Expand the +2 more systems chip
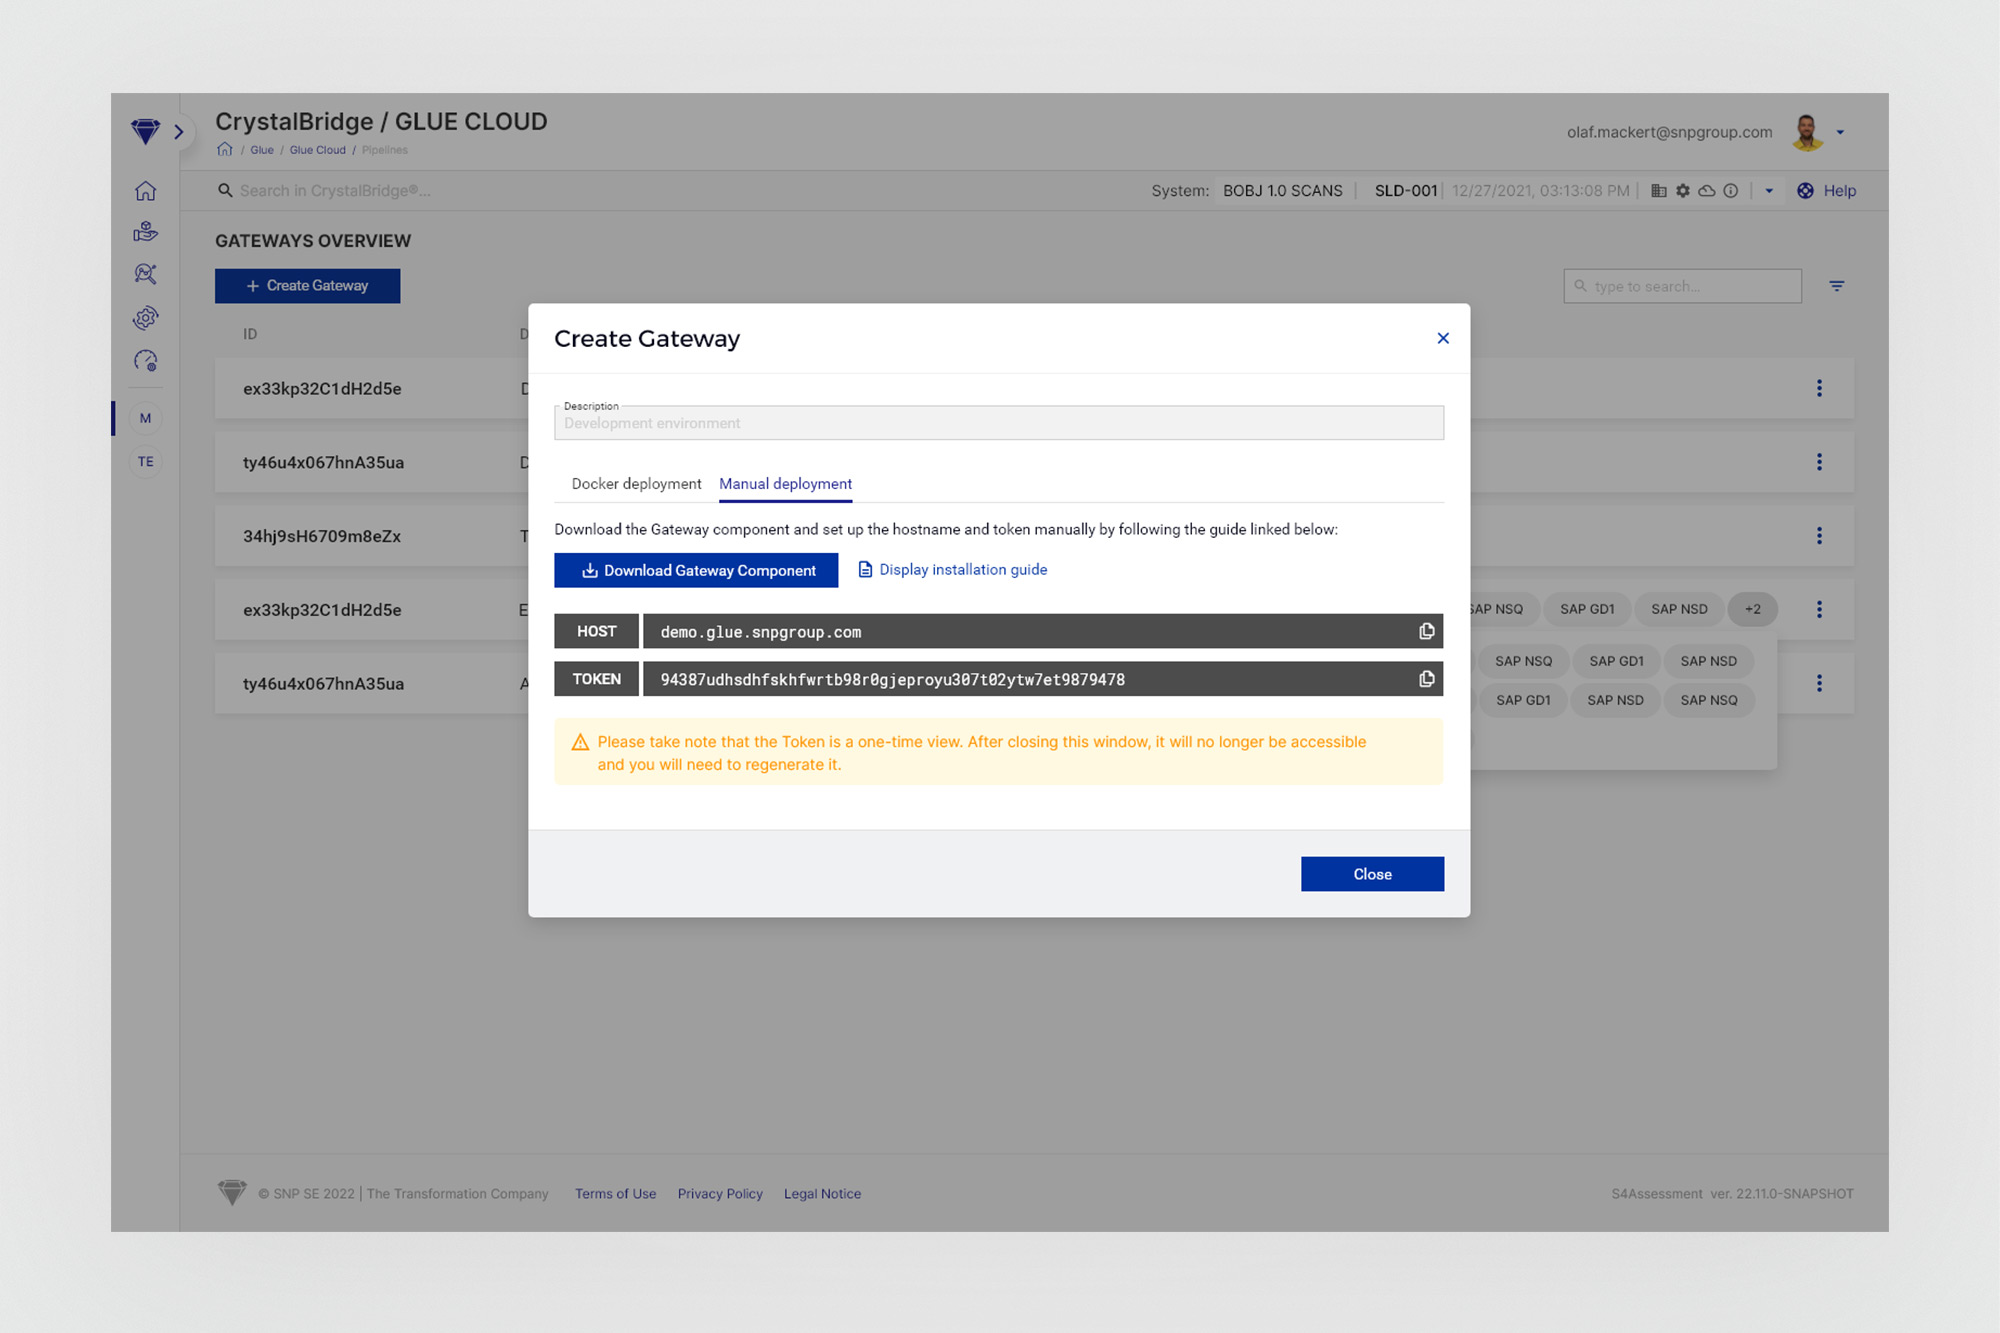The width and height of the screenshot is (2000, 1333). 1752,609
